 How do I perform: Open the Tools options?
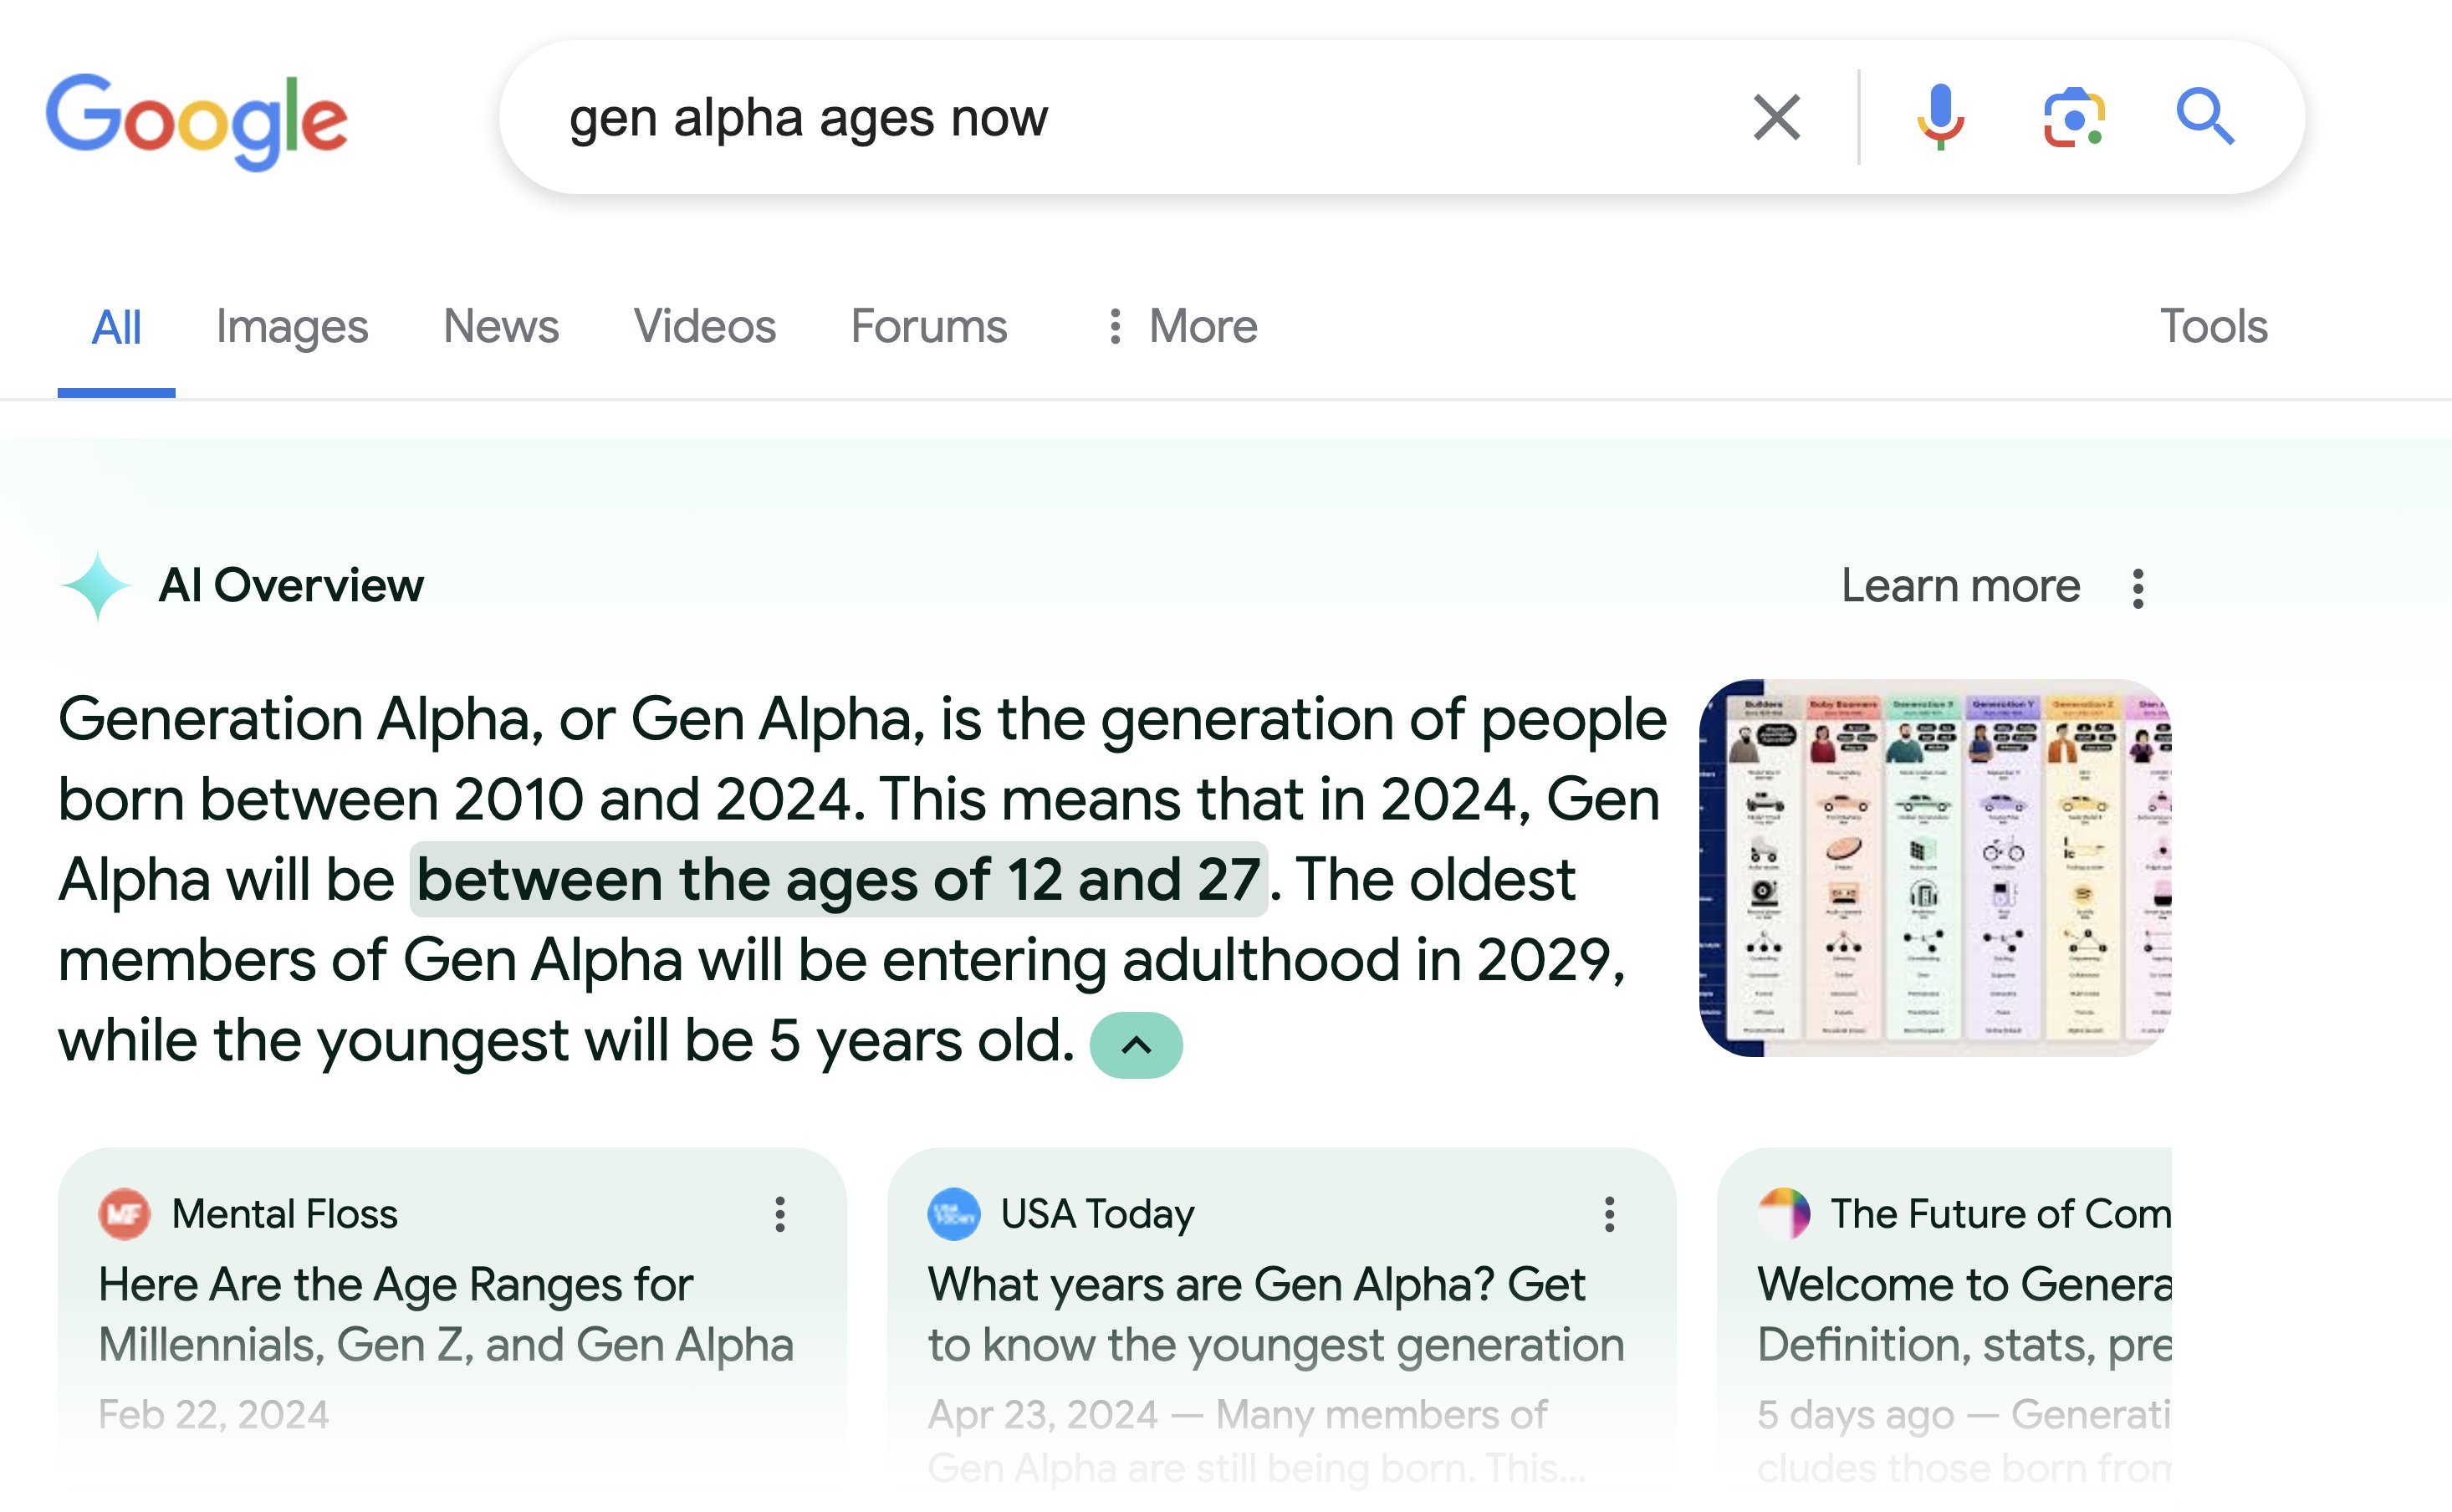[x=2213, y=326]
